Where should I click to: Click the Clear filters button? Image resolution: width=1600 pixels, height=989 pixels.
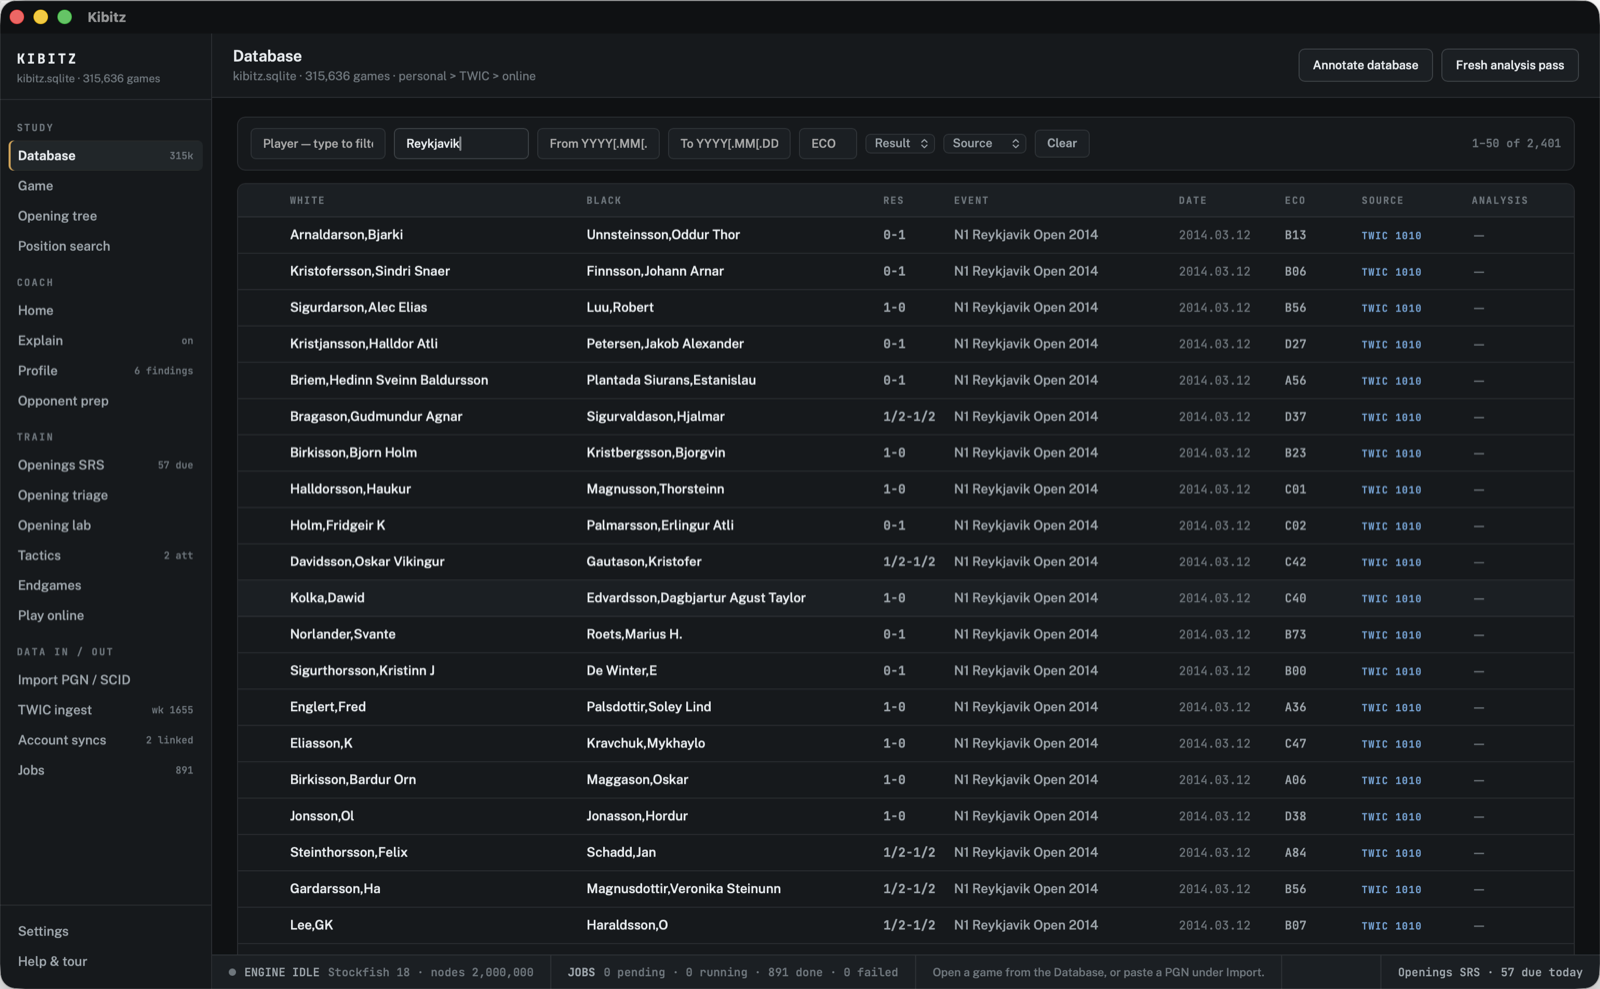[1062, 143]
